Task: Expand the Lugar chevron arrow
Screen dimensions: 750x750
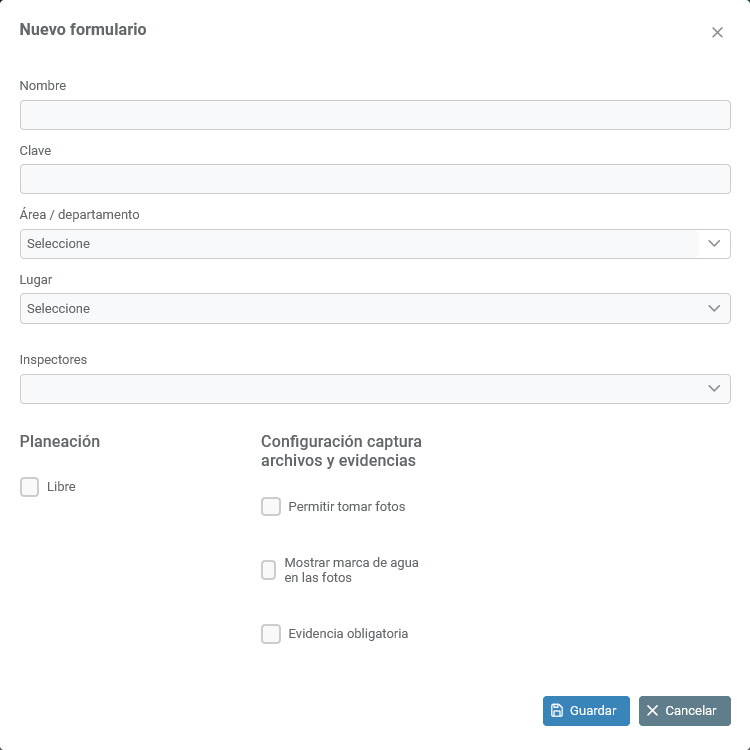Action: [x=714, y=309]
